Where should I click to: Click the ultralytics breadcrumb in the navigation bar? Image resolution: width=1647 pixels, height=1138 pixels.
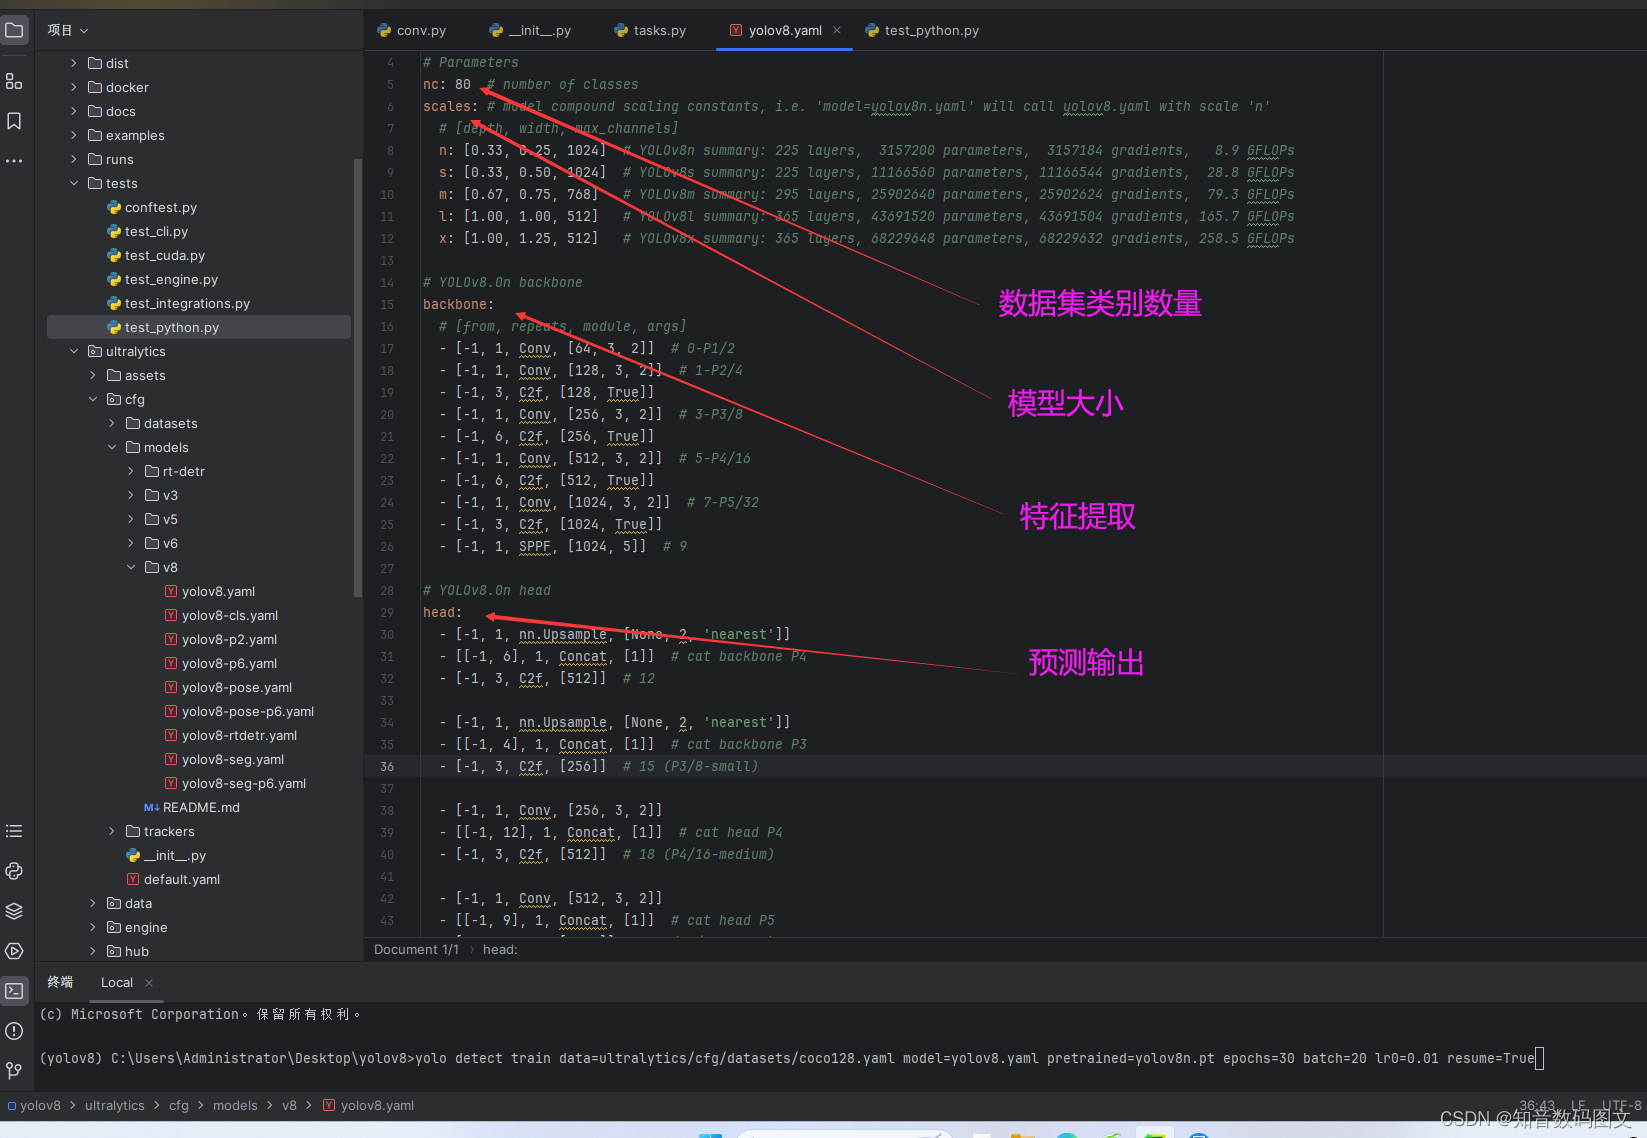115,1105
